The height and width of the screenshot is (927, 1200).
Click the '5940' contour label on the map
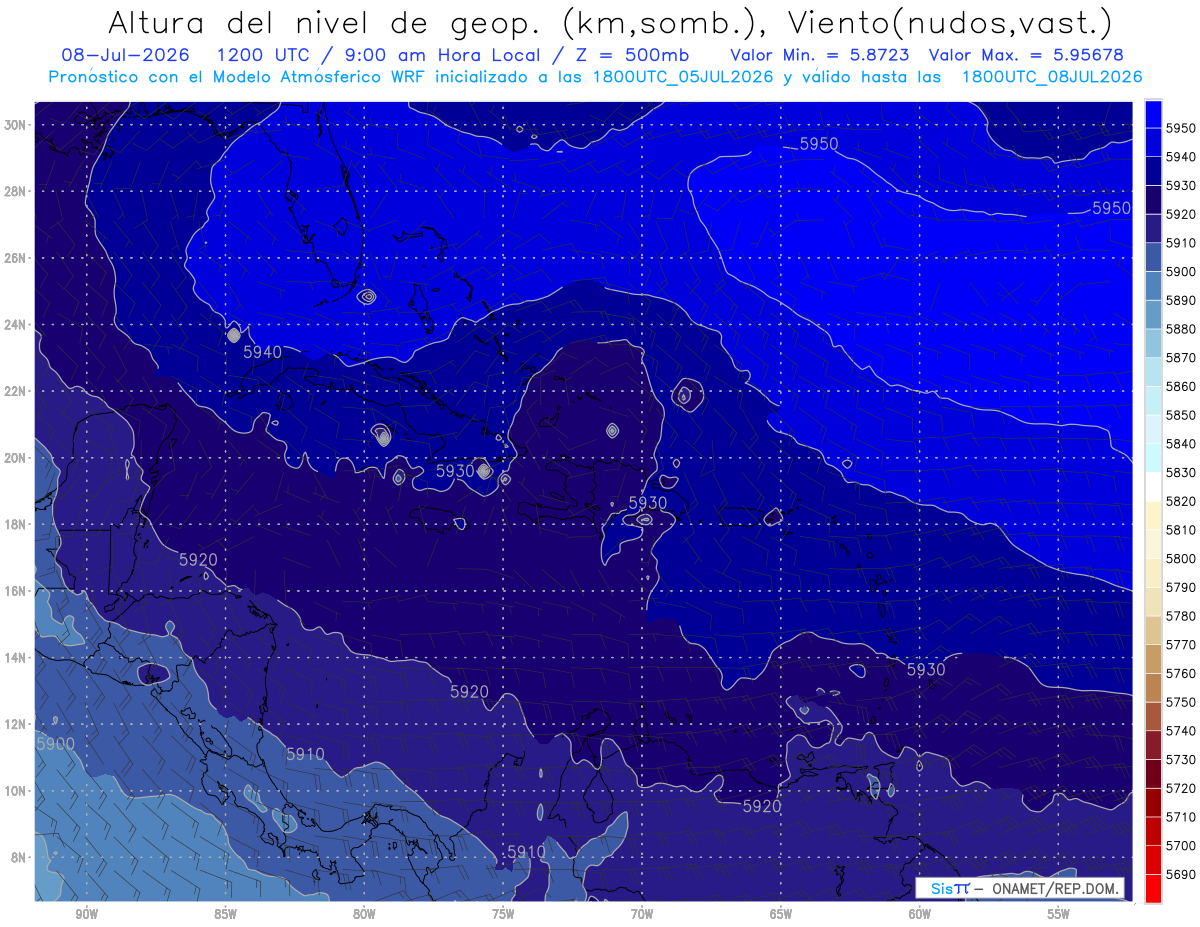(x=262, y=352)
